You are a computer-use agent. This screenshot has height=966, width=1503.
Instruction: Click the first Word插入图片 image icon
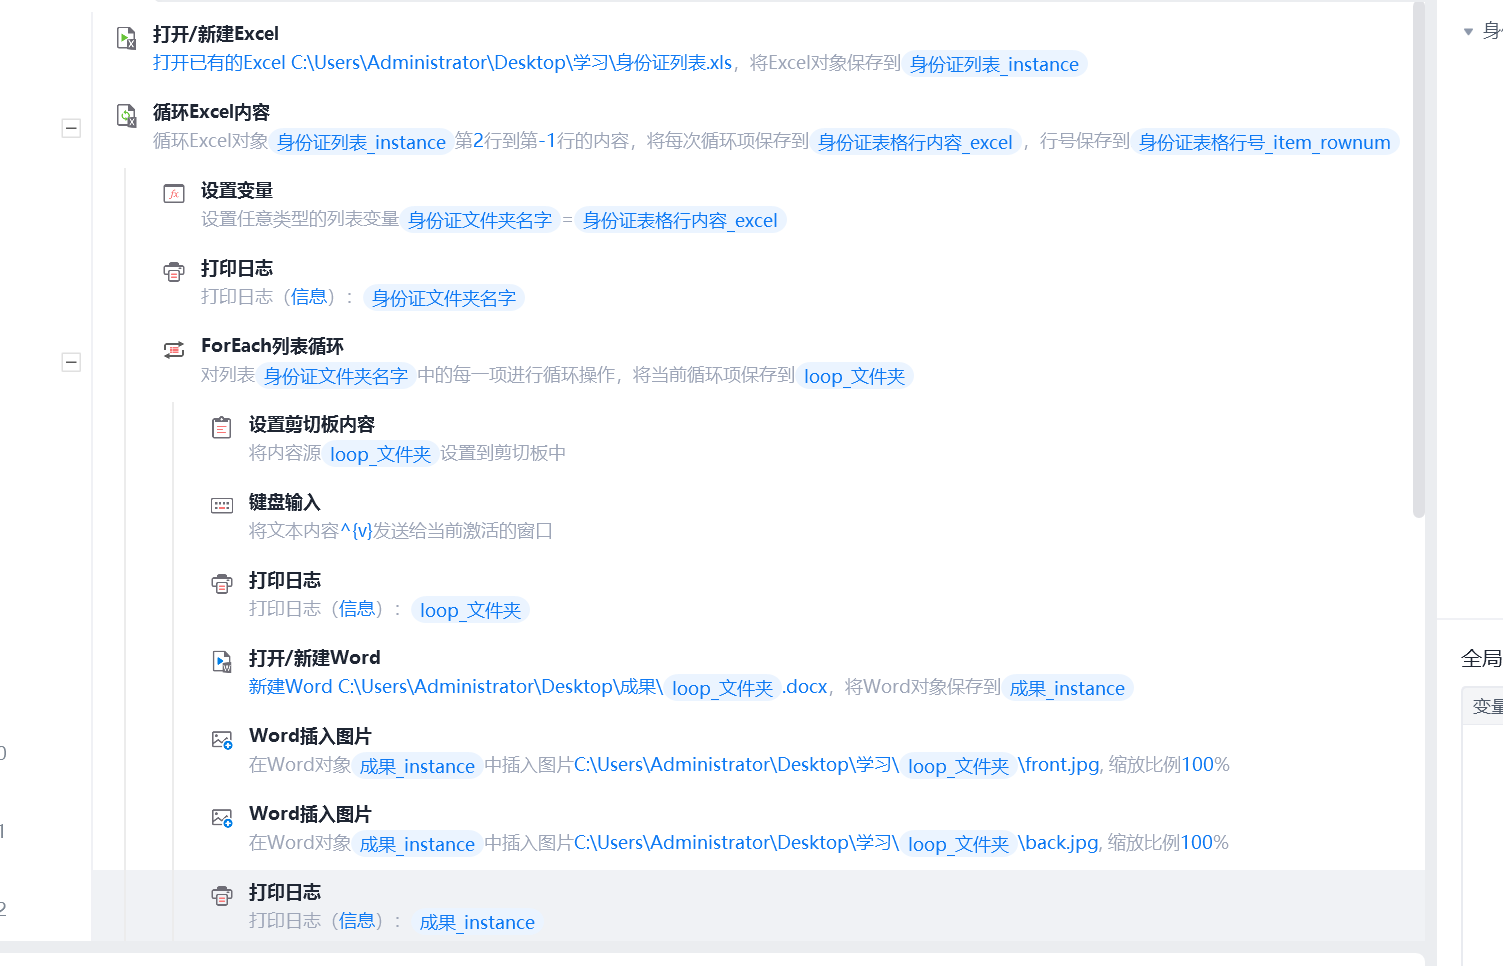(222, 740)
